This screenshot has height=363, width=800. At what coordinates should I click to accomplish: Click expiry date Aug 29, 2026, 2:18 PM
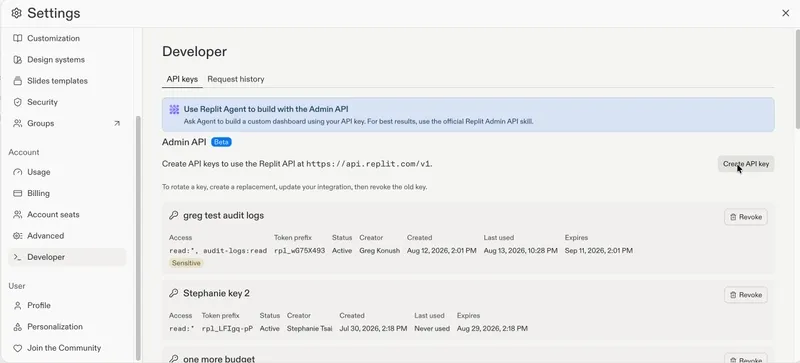[492, 329]
